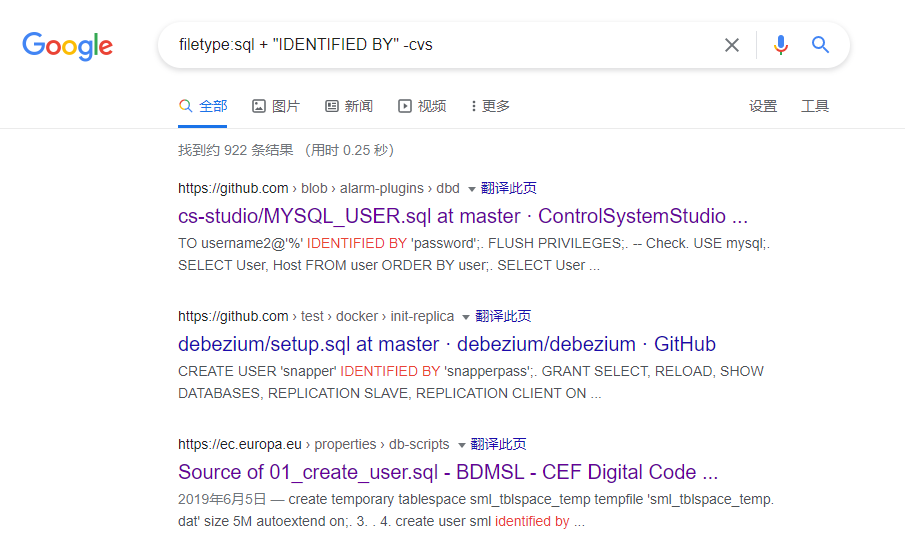Translate the cs-studio result via 翻译此页

508,188
